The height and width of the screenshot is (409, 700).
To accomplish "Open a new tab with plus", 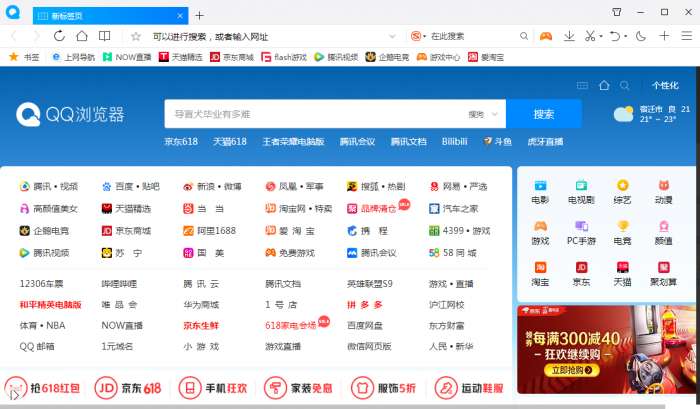I will click(x=200, y=16).
